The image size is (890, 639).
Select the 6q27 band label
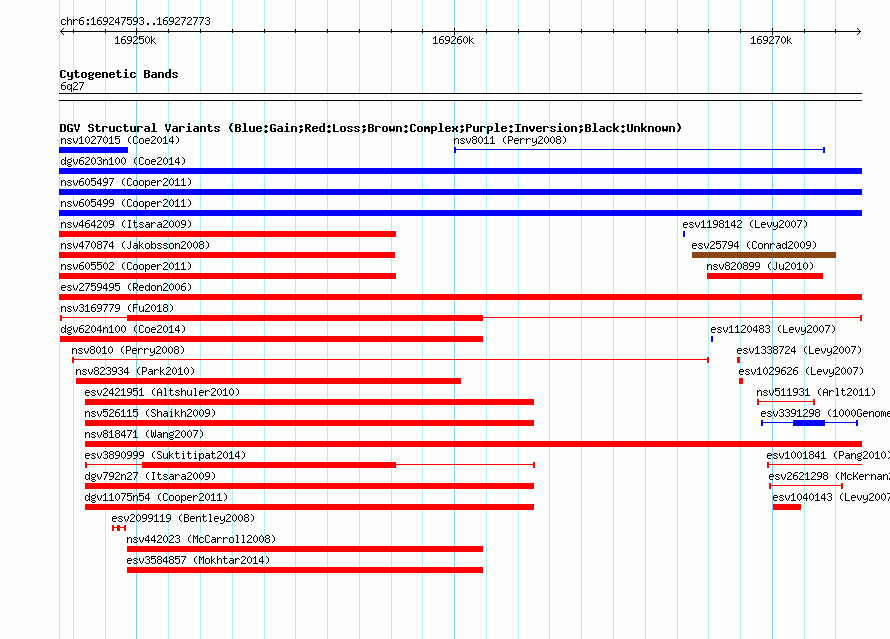coord(72,86)
